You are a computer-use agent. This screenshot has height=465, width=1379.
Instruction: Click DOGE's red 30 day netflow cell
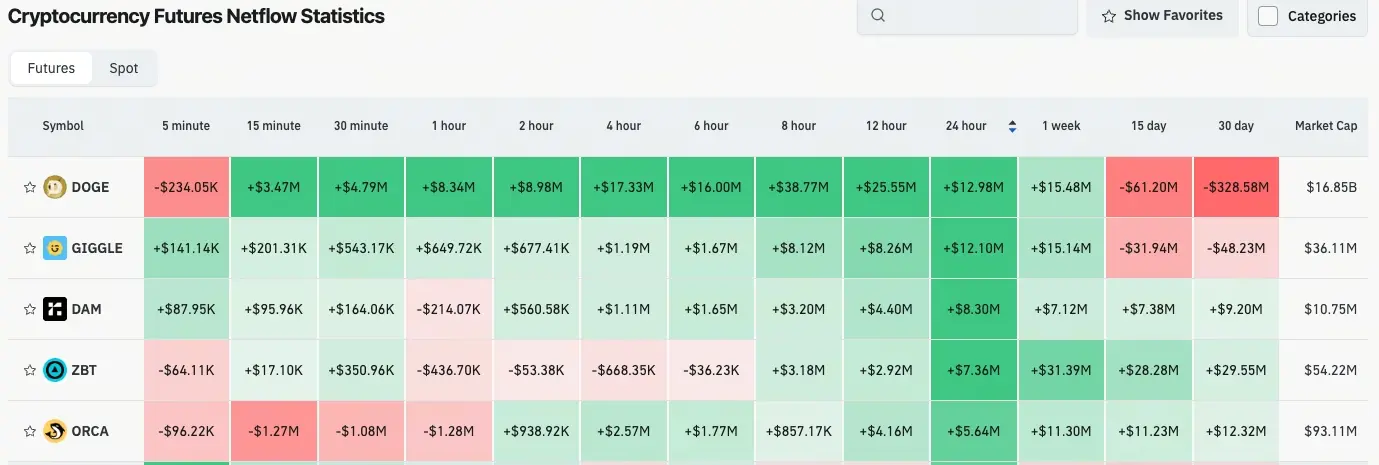coord(1236,187)
